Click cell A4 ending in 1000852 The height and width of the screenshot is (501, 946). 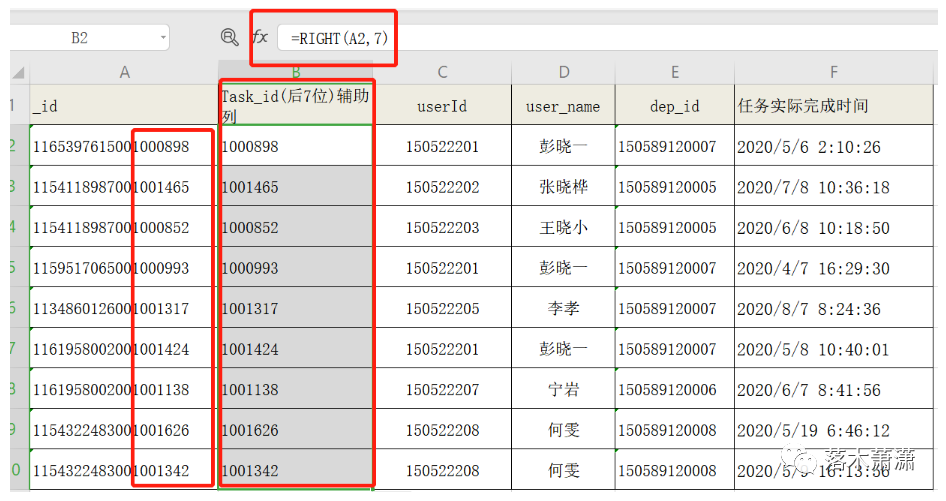pyautogui.click(x=124, y=227)
